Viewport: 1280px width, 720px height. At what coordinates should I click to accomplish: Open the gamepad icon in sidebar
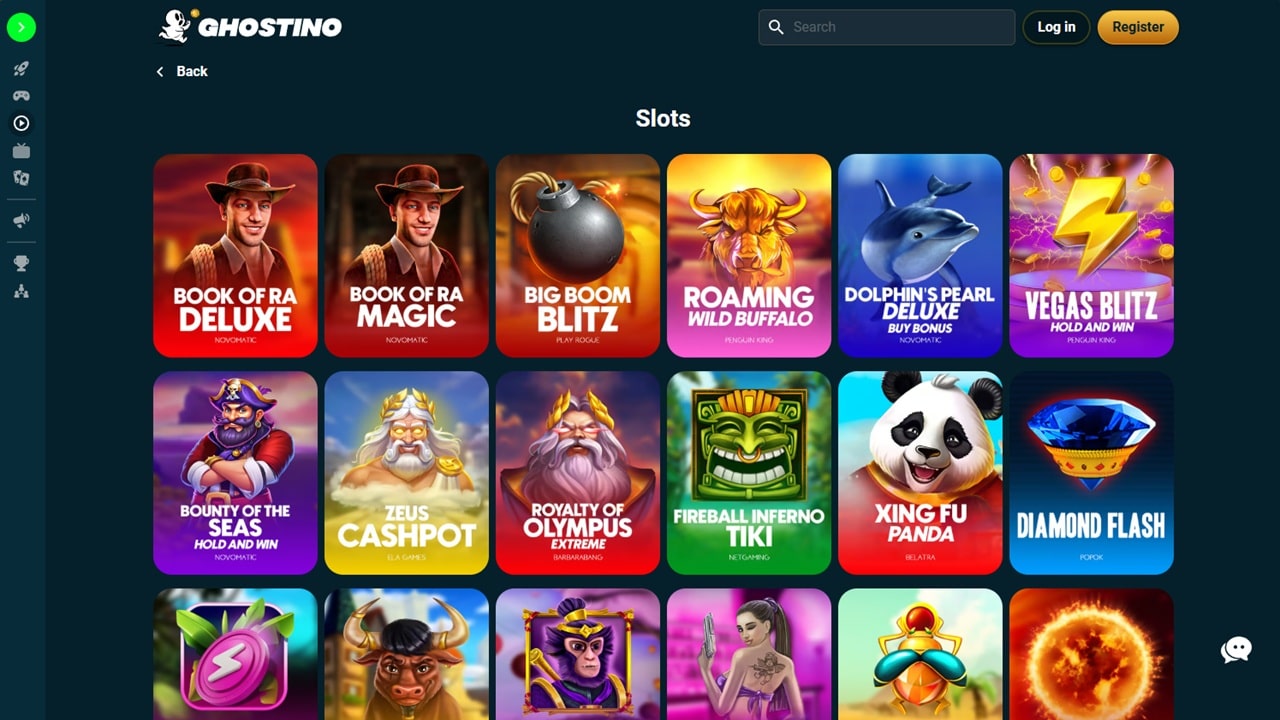tap(21, 96)
